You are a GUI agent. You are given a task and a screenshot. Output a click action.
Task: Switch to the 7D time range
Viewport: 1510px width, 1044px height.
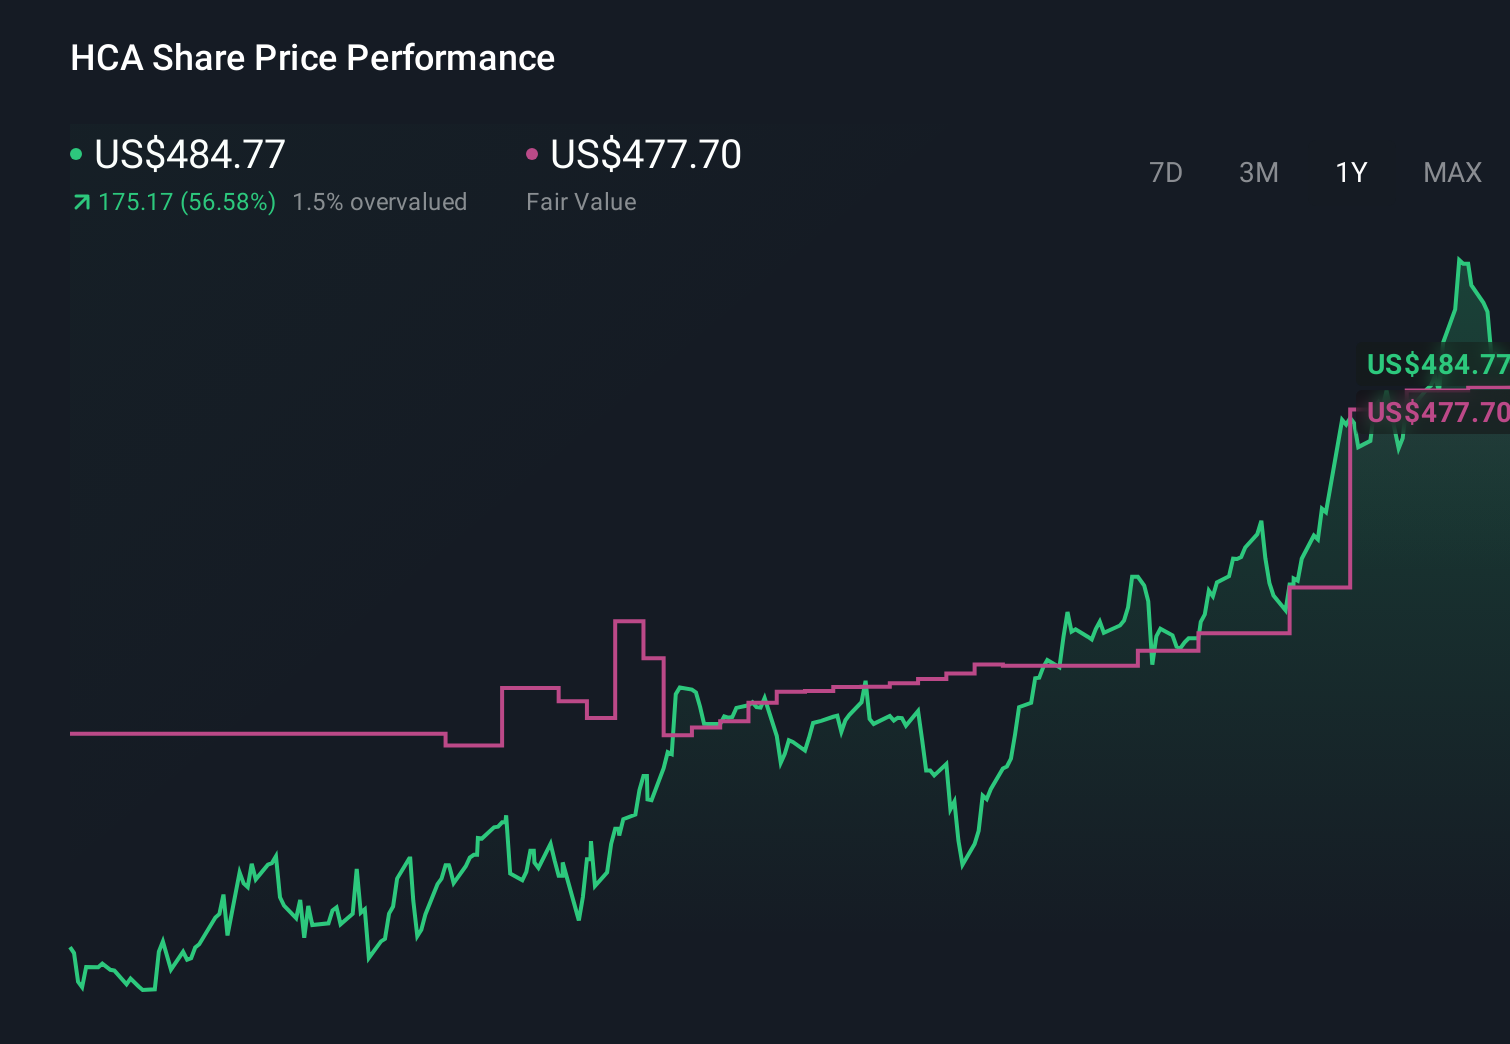click(x=1166, y=172)
